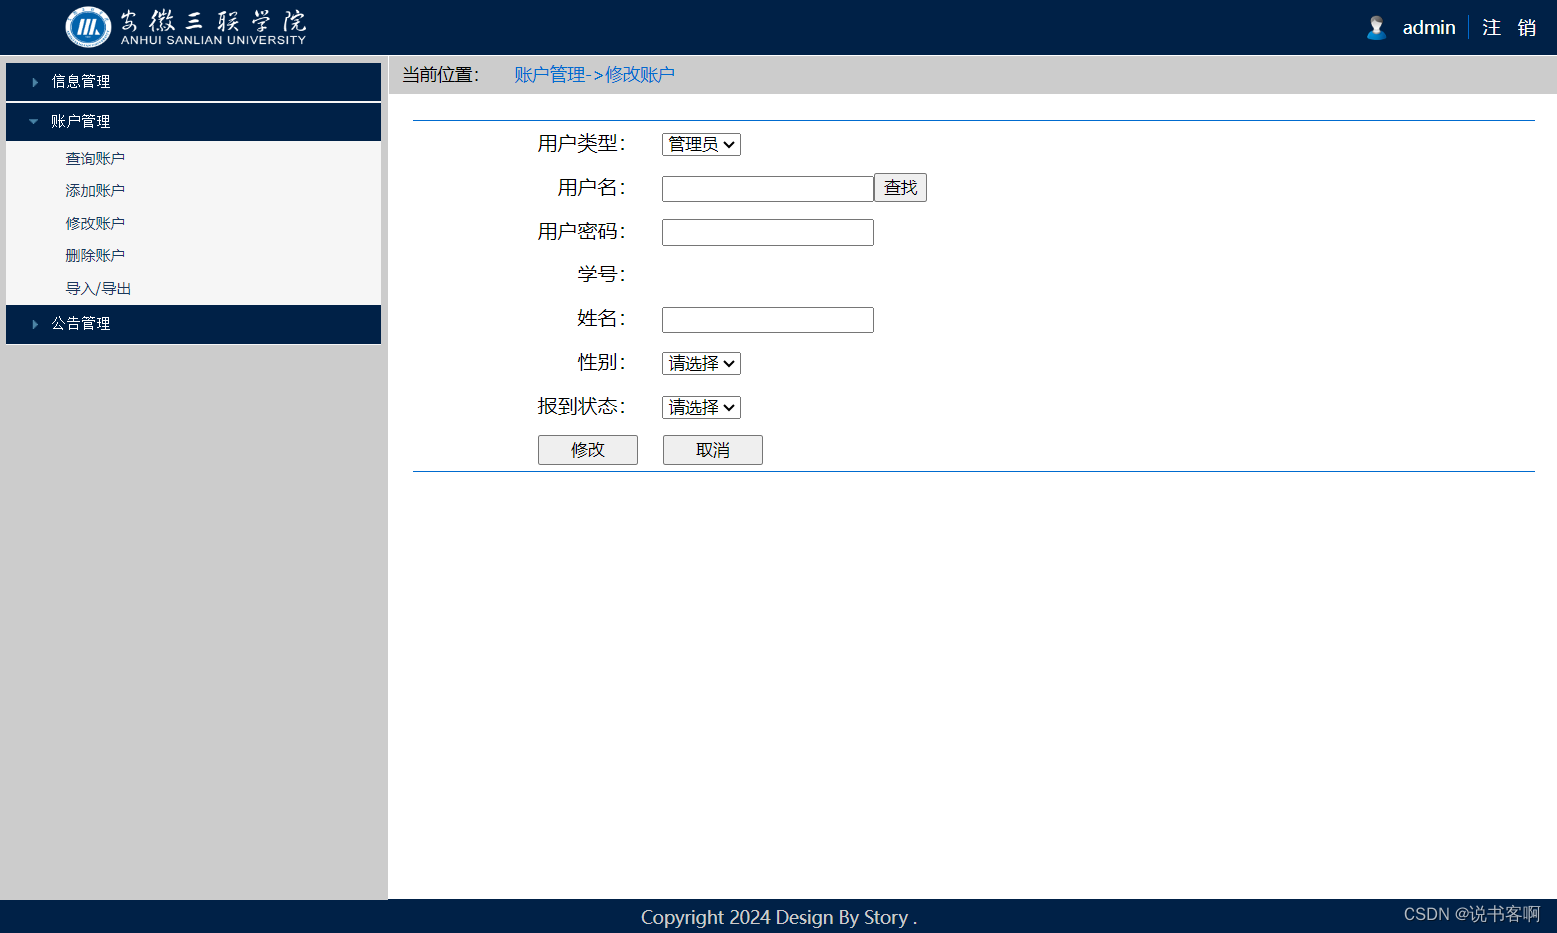Screen dimensions: 1557x933
Task: Focus the 用户密码 input field
Action: 768,232
